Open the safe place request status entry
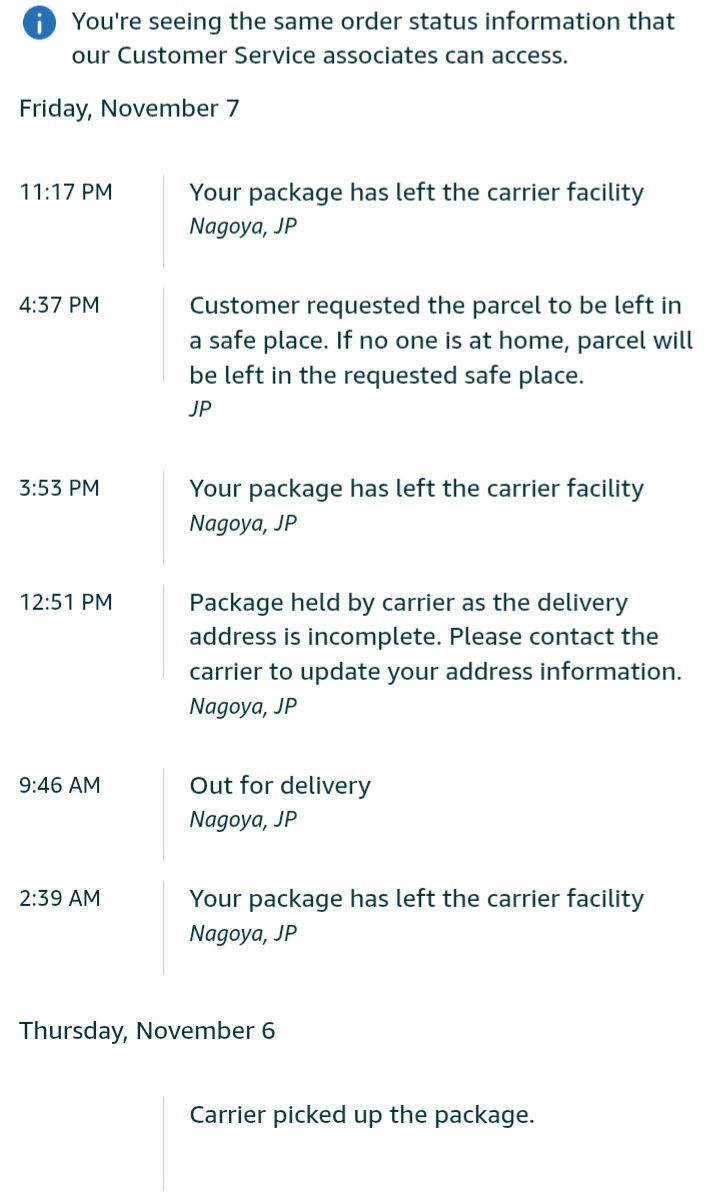 pyautogui.click(x=440, y=340)
